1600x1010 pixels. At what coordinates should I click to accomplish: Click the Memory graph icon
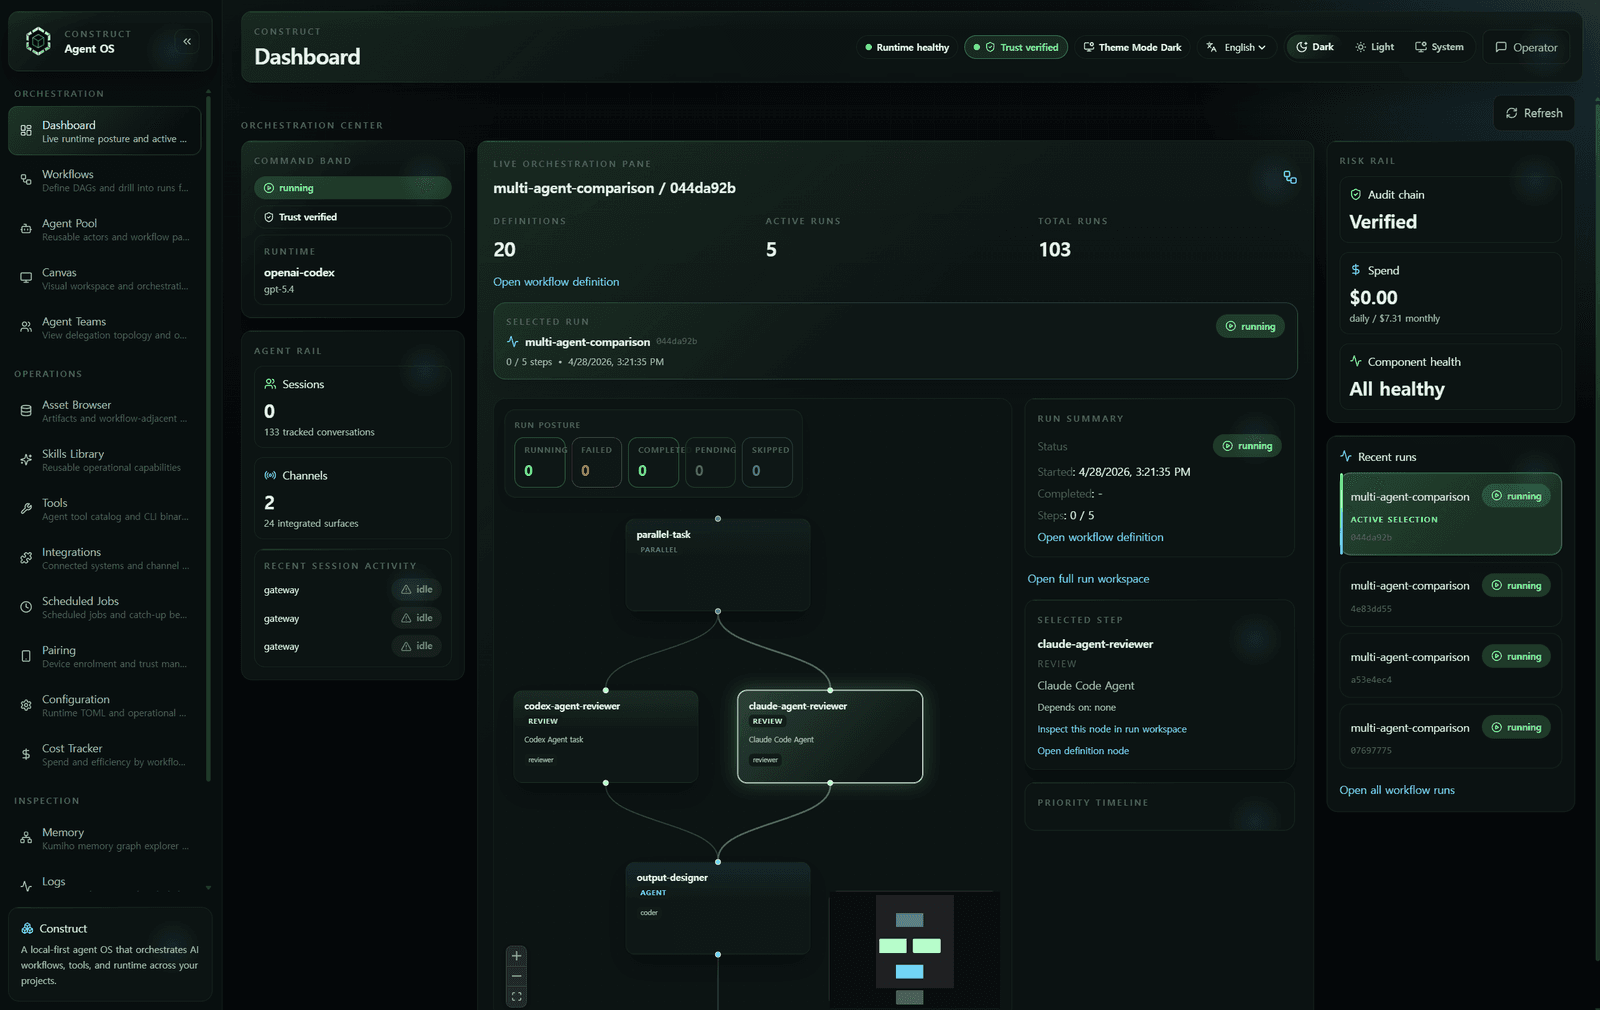click(x=26, y=838)
